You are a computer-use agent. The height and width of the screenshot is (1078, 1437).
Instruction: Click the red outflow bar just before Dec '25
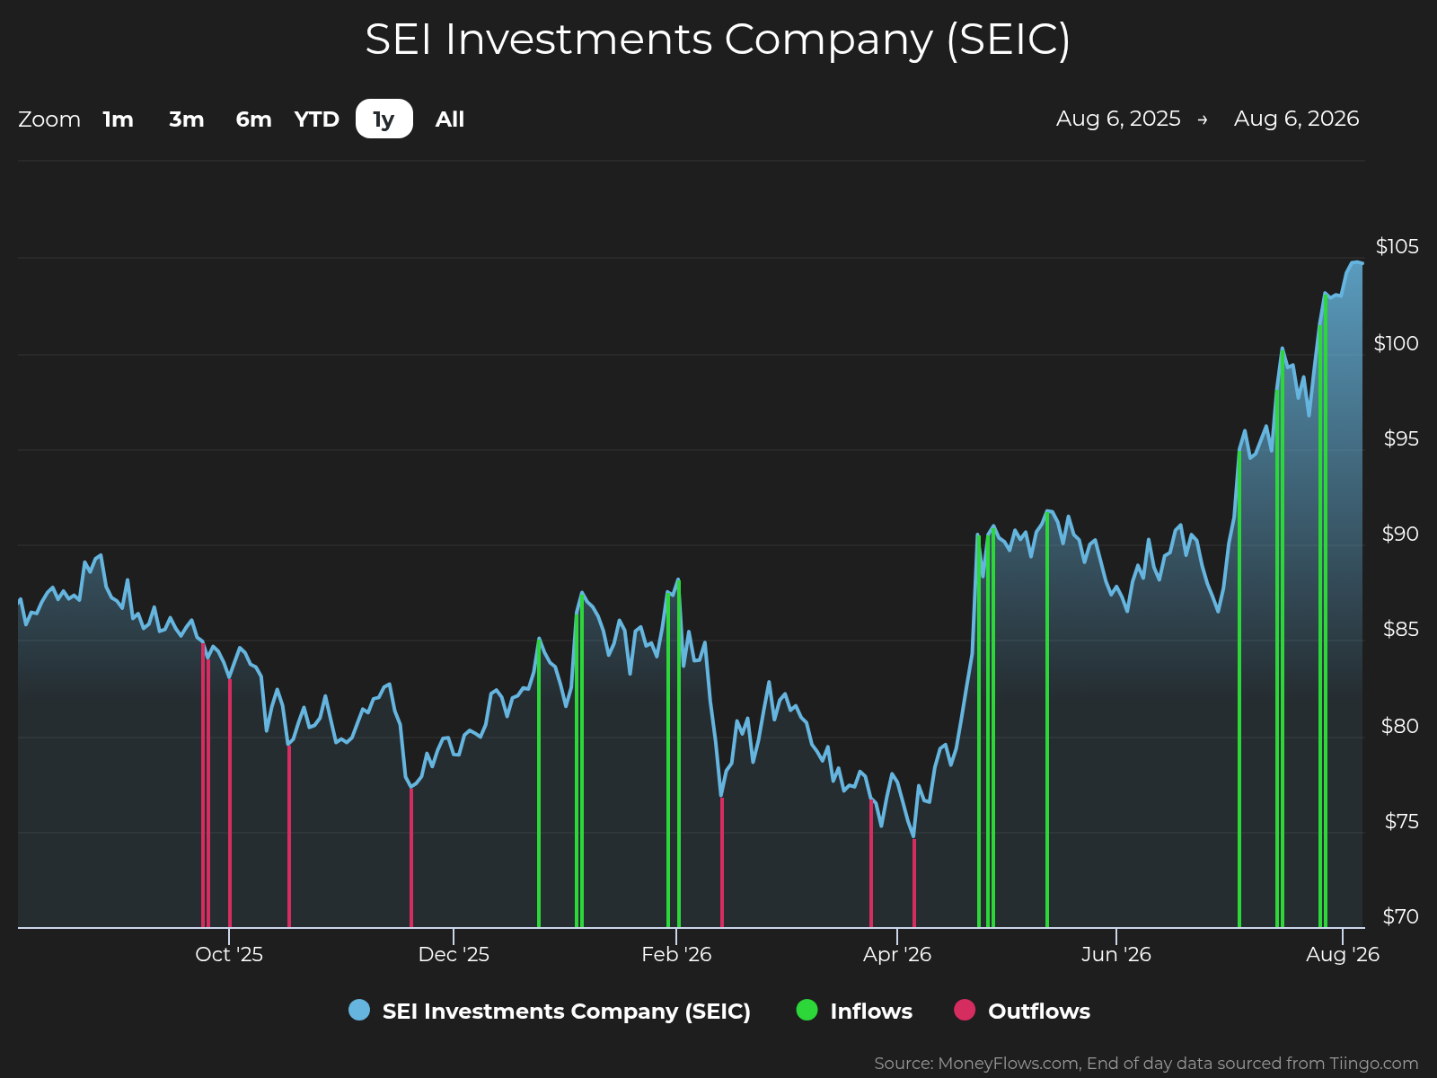point(411,858)
